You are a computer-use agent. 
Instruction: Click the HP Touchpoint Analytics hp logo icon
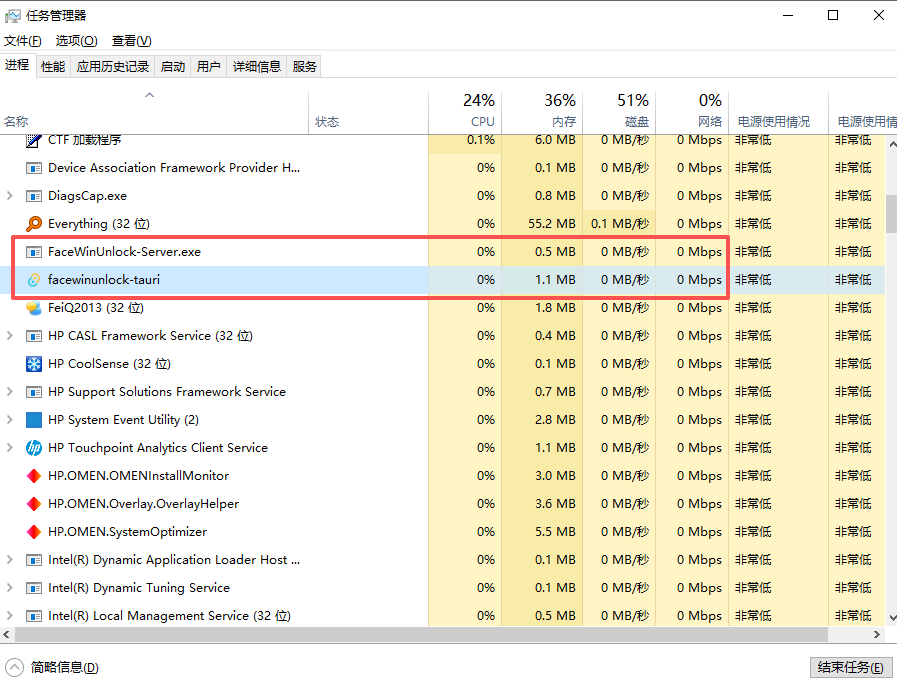pos(34,448)
